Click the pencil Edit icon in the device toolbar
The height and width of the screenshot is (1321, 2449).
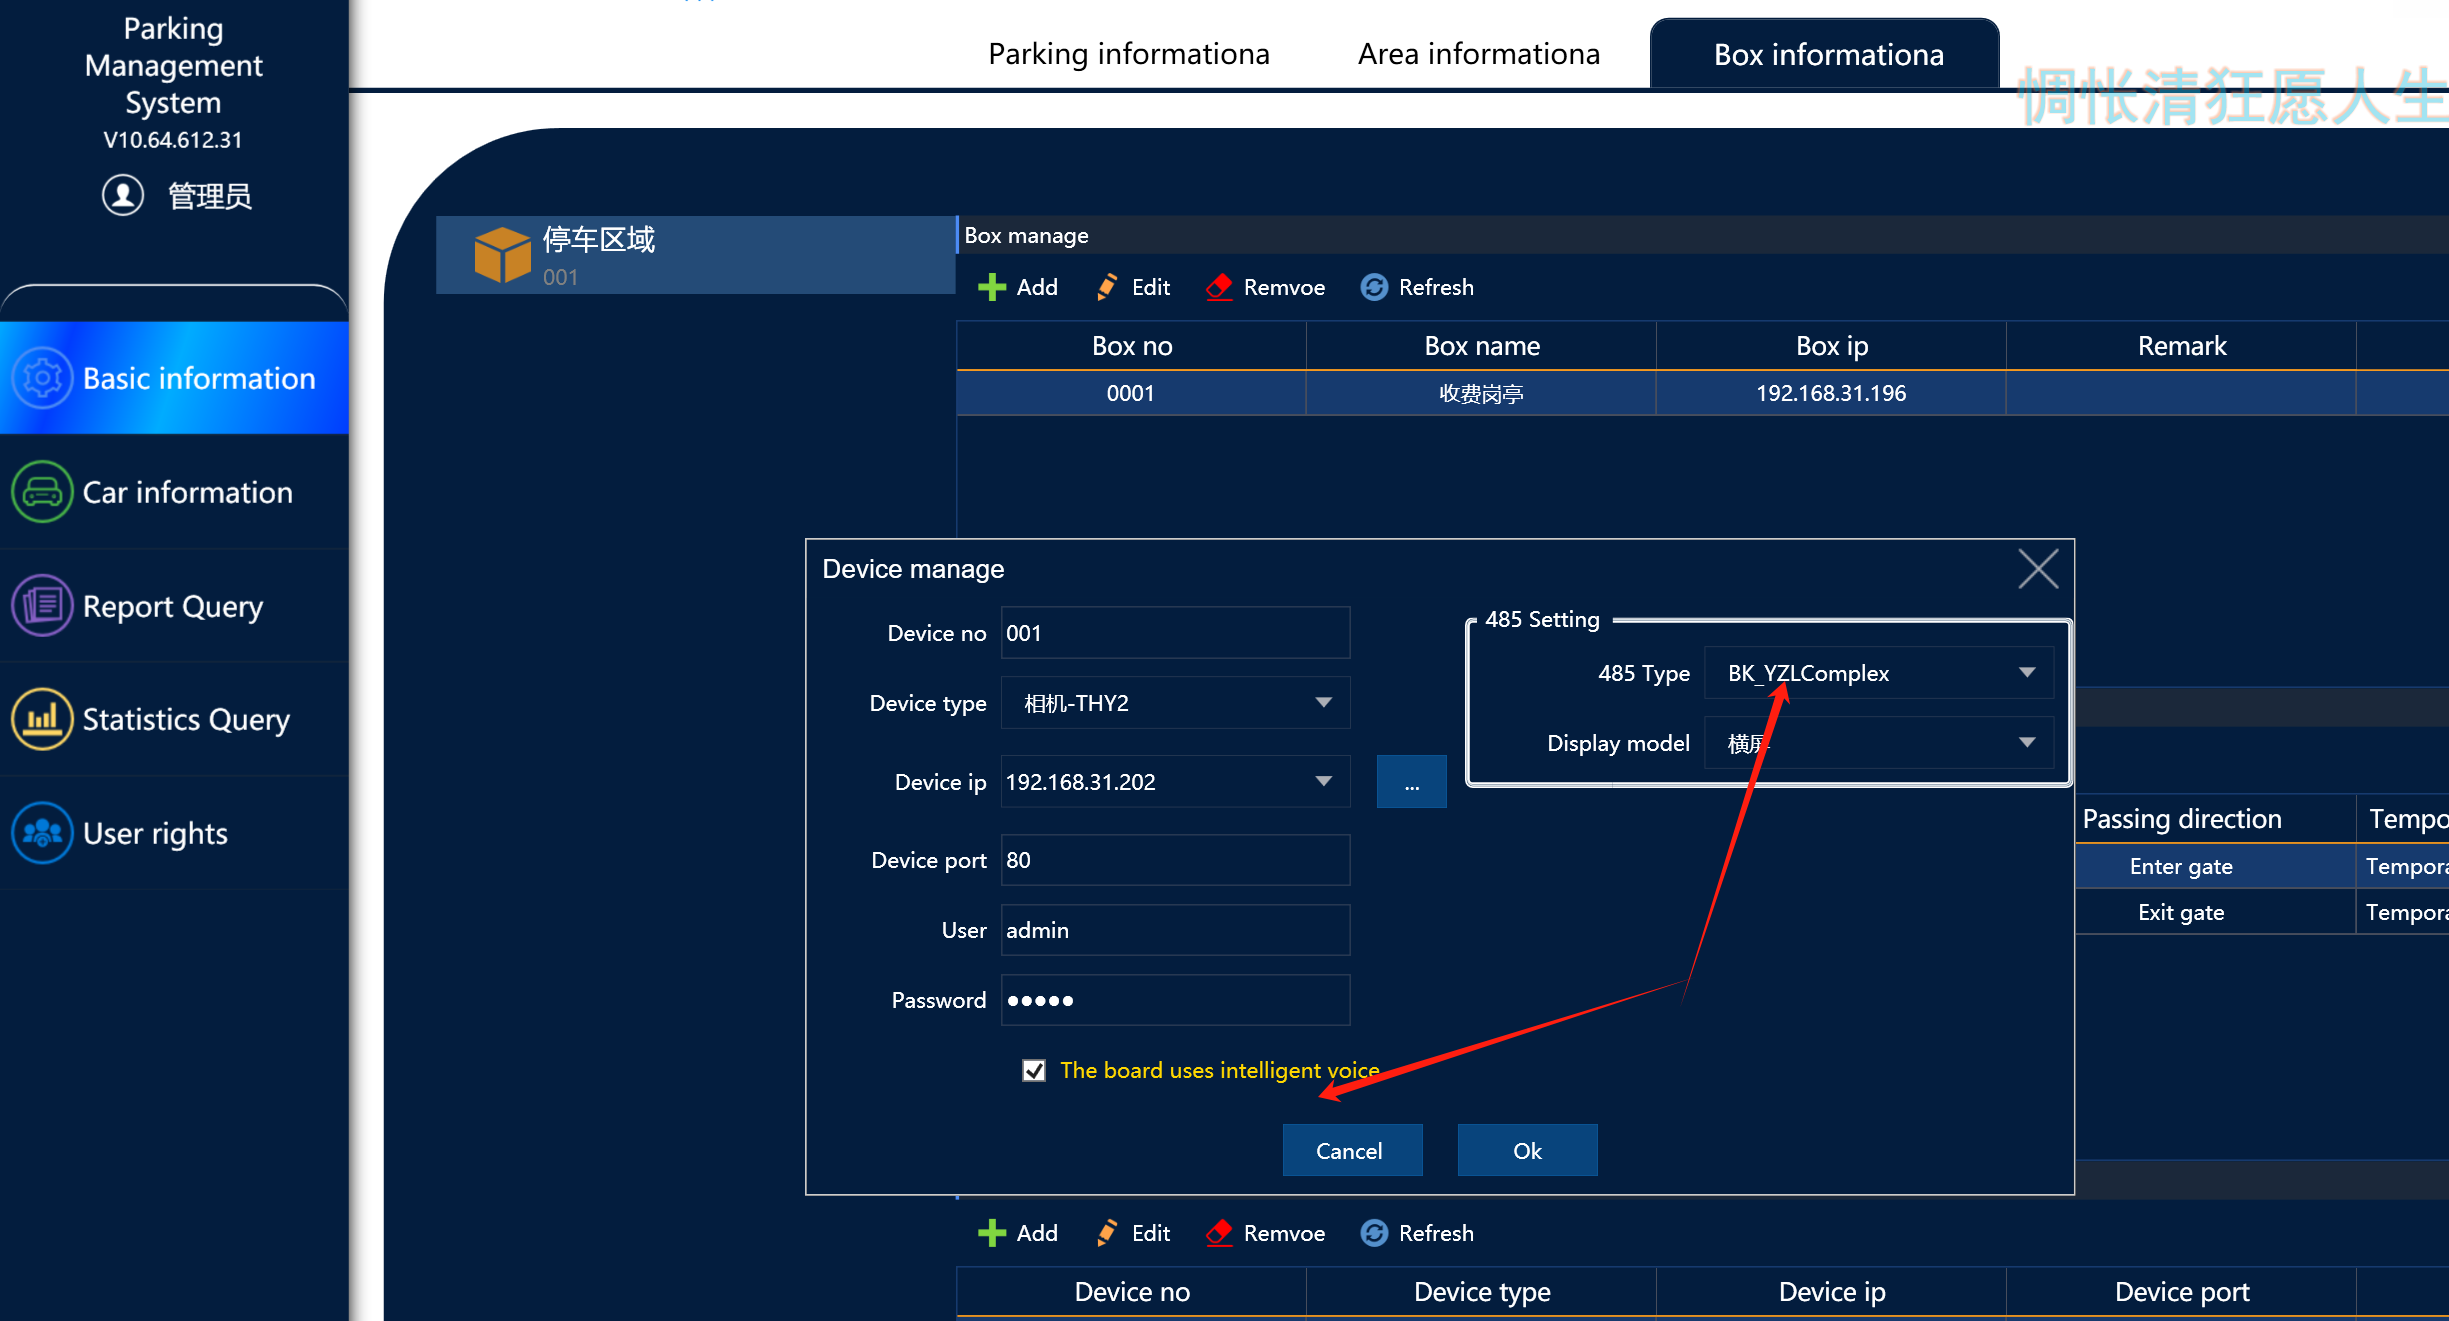click(1106, 1233)
